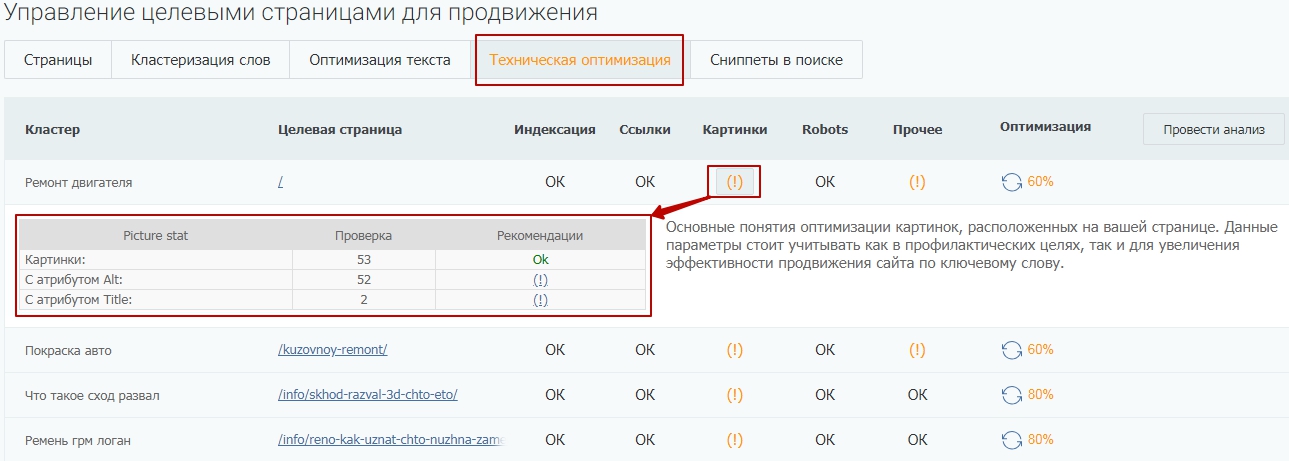
Task: Expand Картинки warning for Ремень грм логан
Action: point(735,440)
